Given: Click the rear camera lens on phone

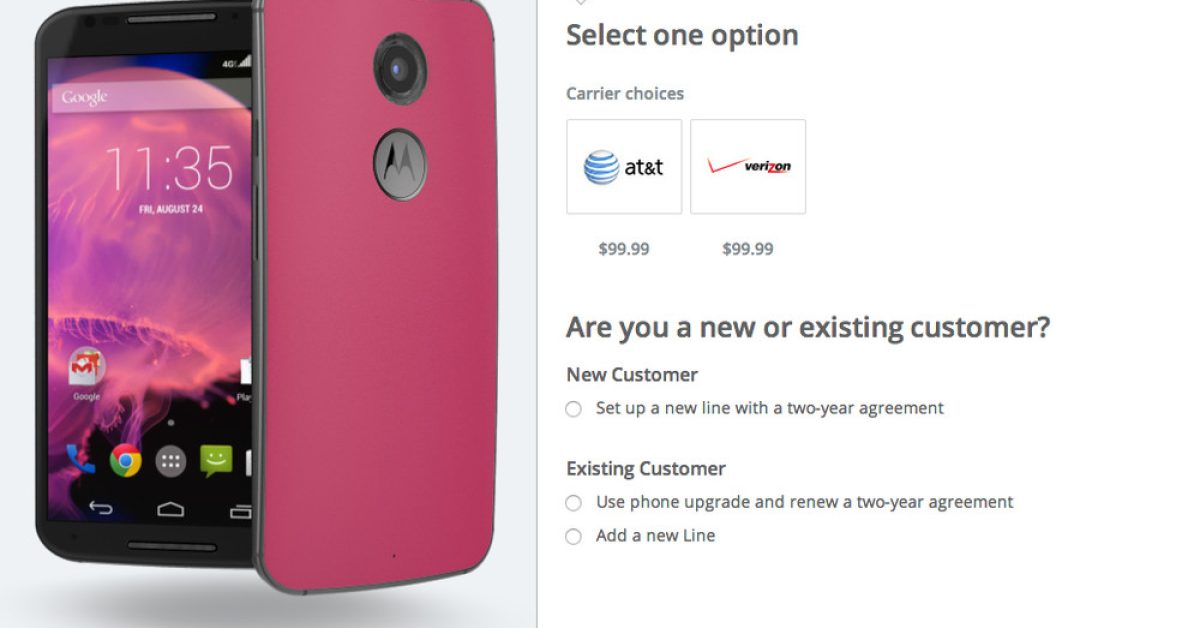Looking at the screenshot, I should (400, 68).
